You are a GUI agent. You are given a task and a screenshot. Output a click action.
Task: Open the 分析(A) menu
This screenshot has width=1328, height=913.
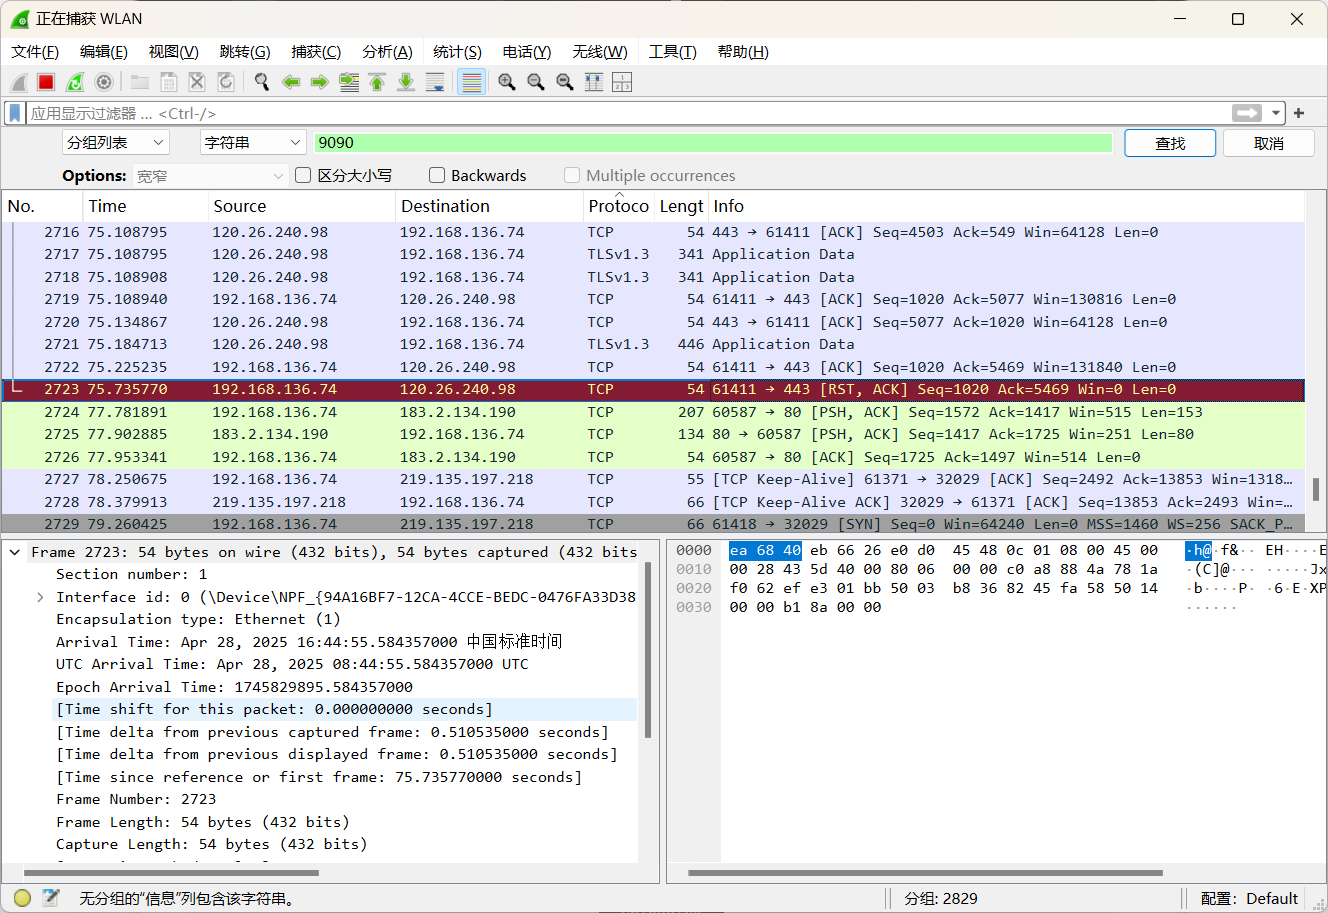coord(387,52)
